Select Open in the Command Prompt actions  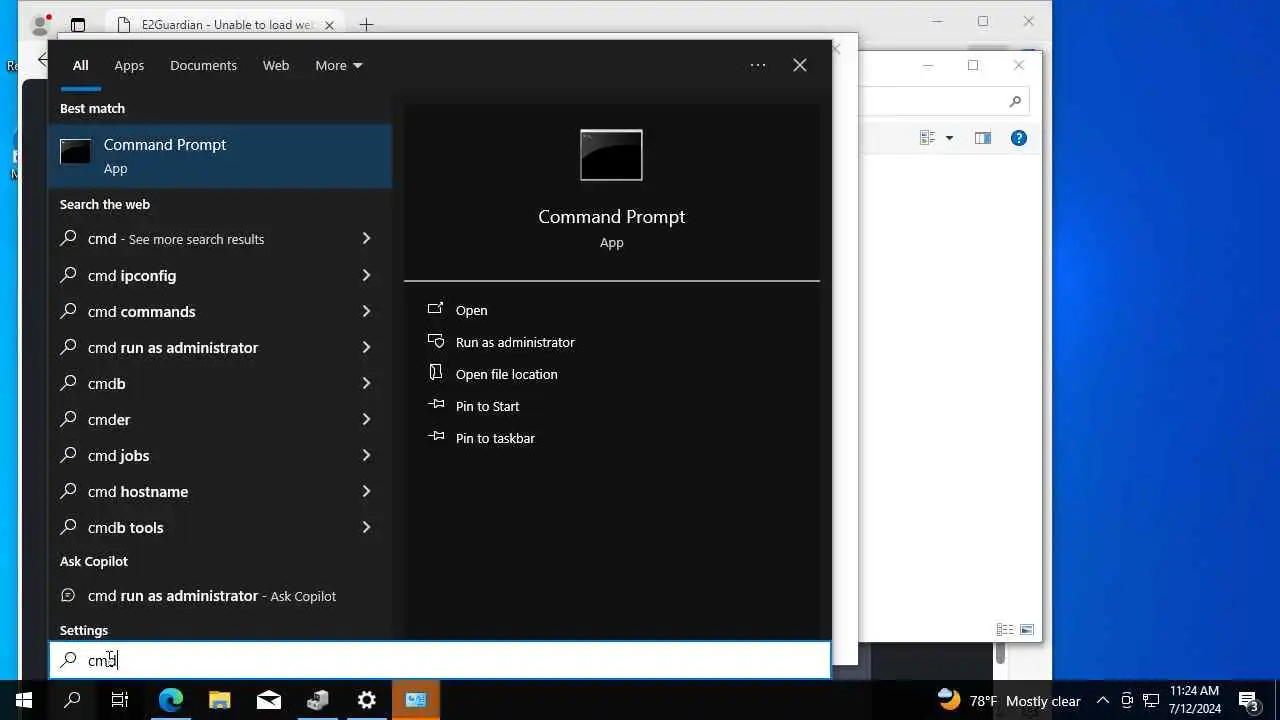point(471,310)
